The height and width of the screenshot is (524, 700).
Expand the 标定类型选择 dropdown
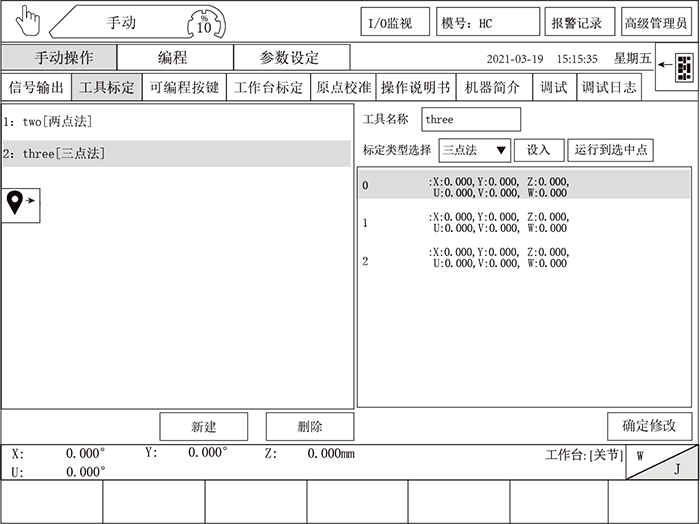click(475, 150)
